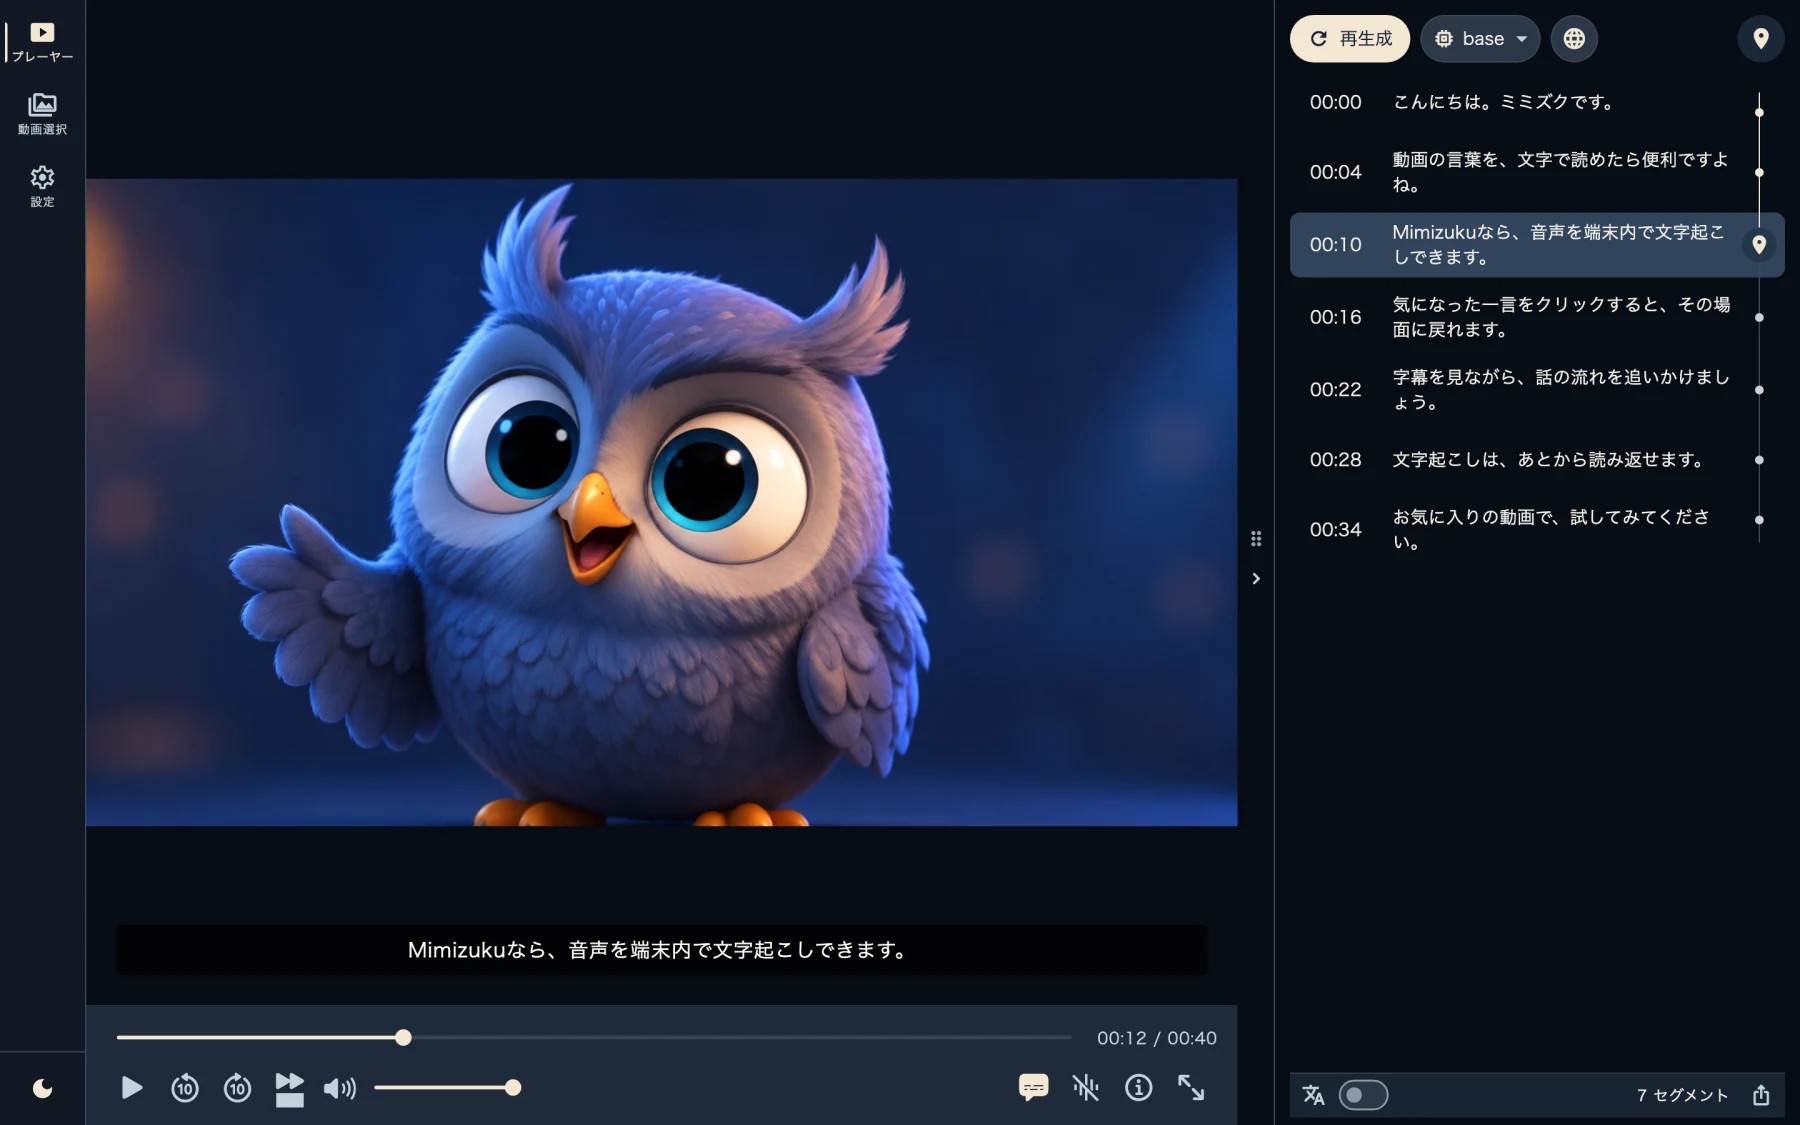Click pin icon on 00:10 segment
The height and width of the screenshot is (1125, 1800).
[1759, 245]
